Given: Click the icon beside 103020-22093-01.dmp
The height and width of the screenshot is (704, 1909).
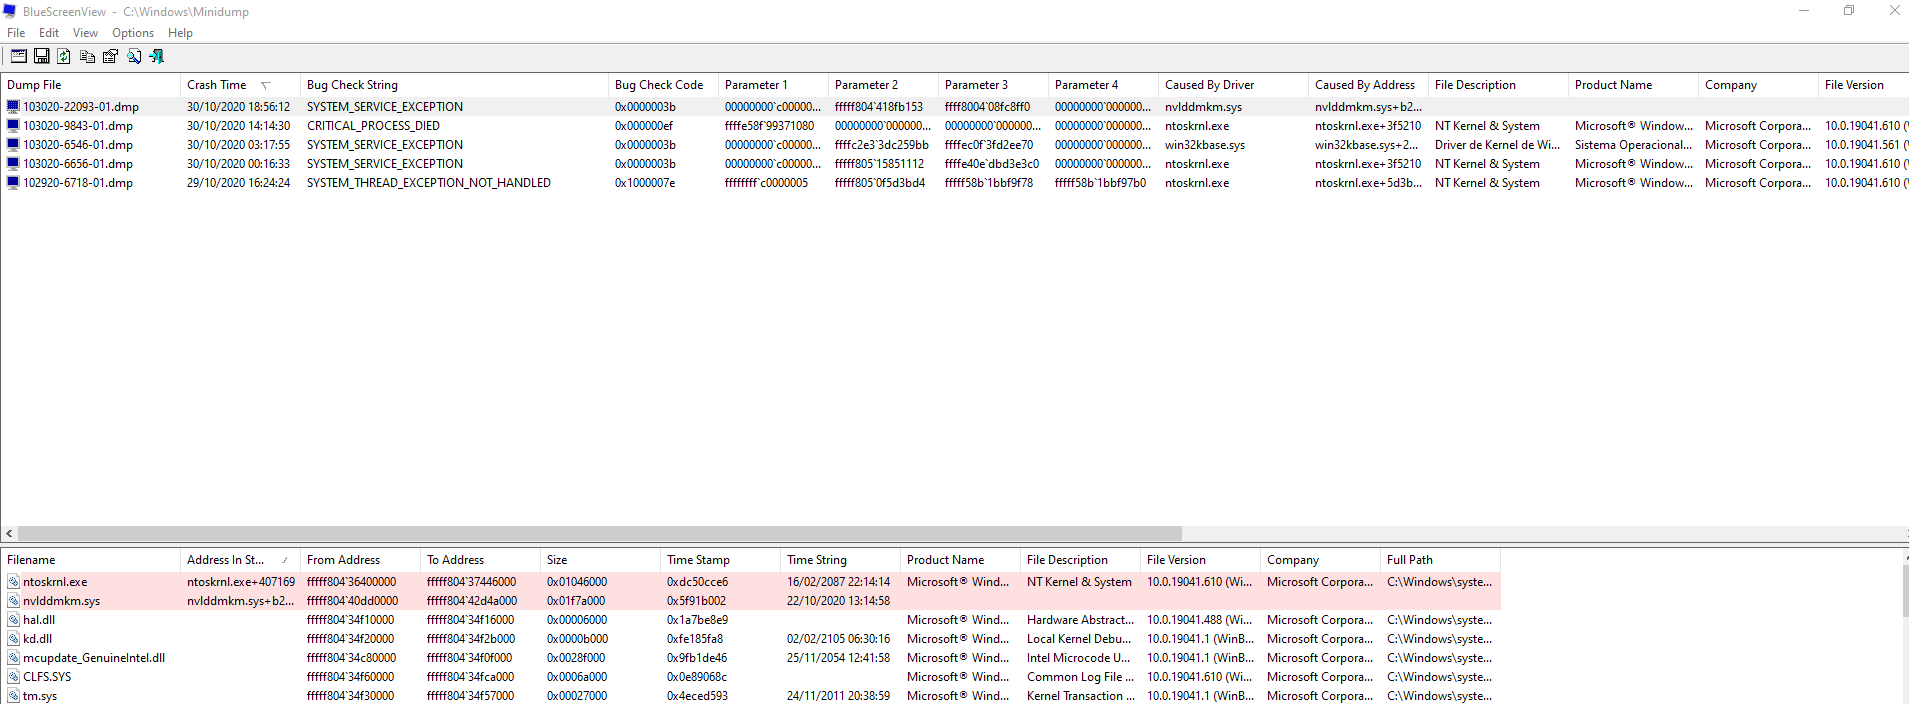Looking at the screenshot, I should [x=13, y=107].
